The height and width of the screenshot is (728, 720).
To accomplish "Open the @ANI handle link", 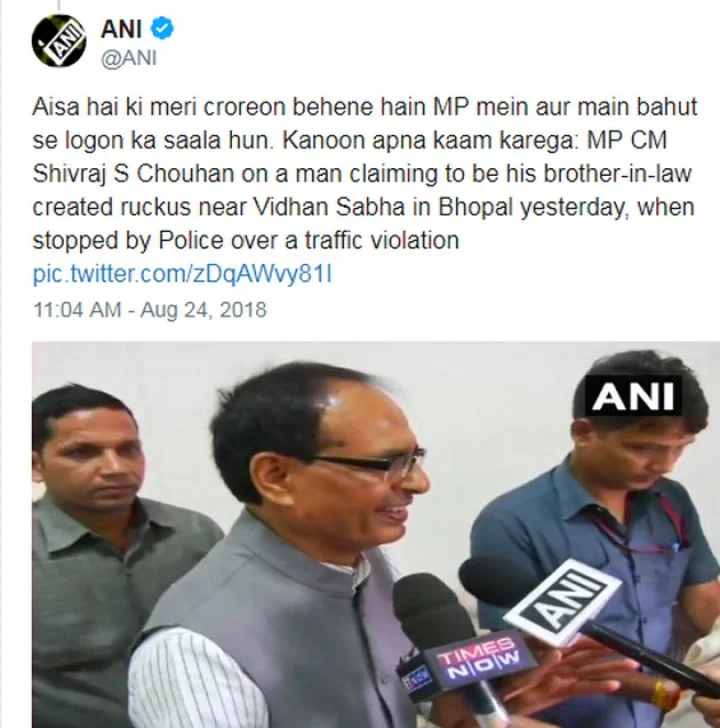I will pos(129,58).
